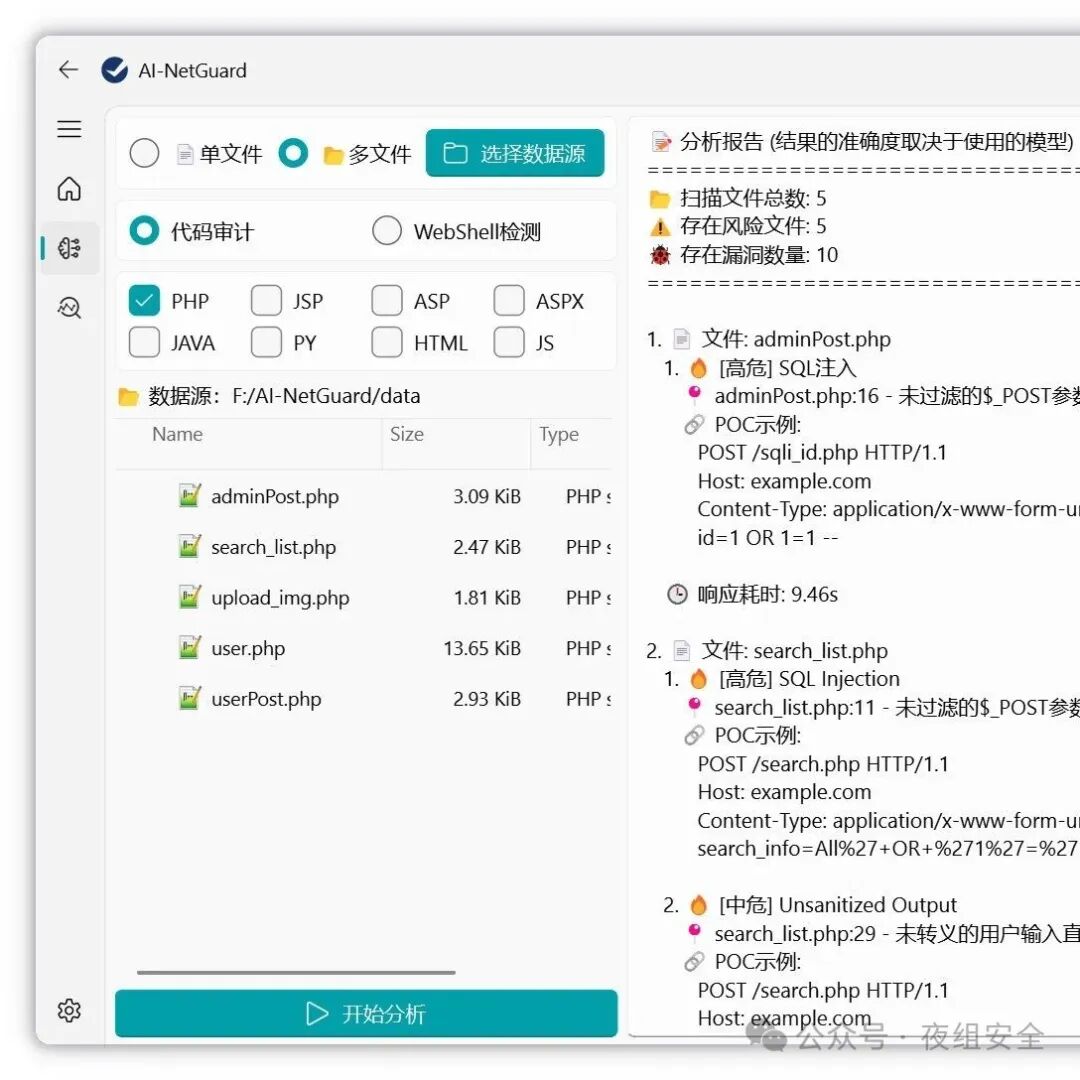Open settings via the gear icon
Image resolution: width=1080 pixels, height=1080 pixels.
69,1010
